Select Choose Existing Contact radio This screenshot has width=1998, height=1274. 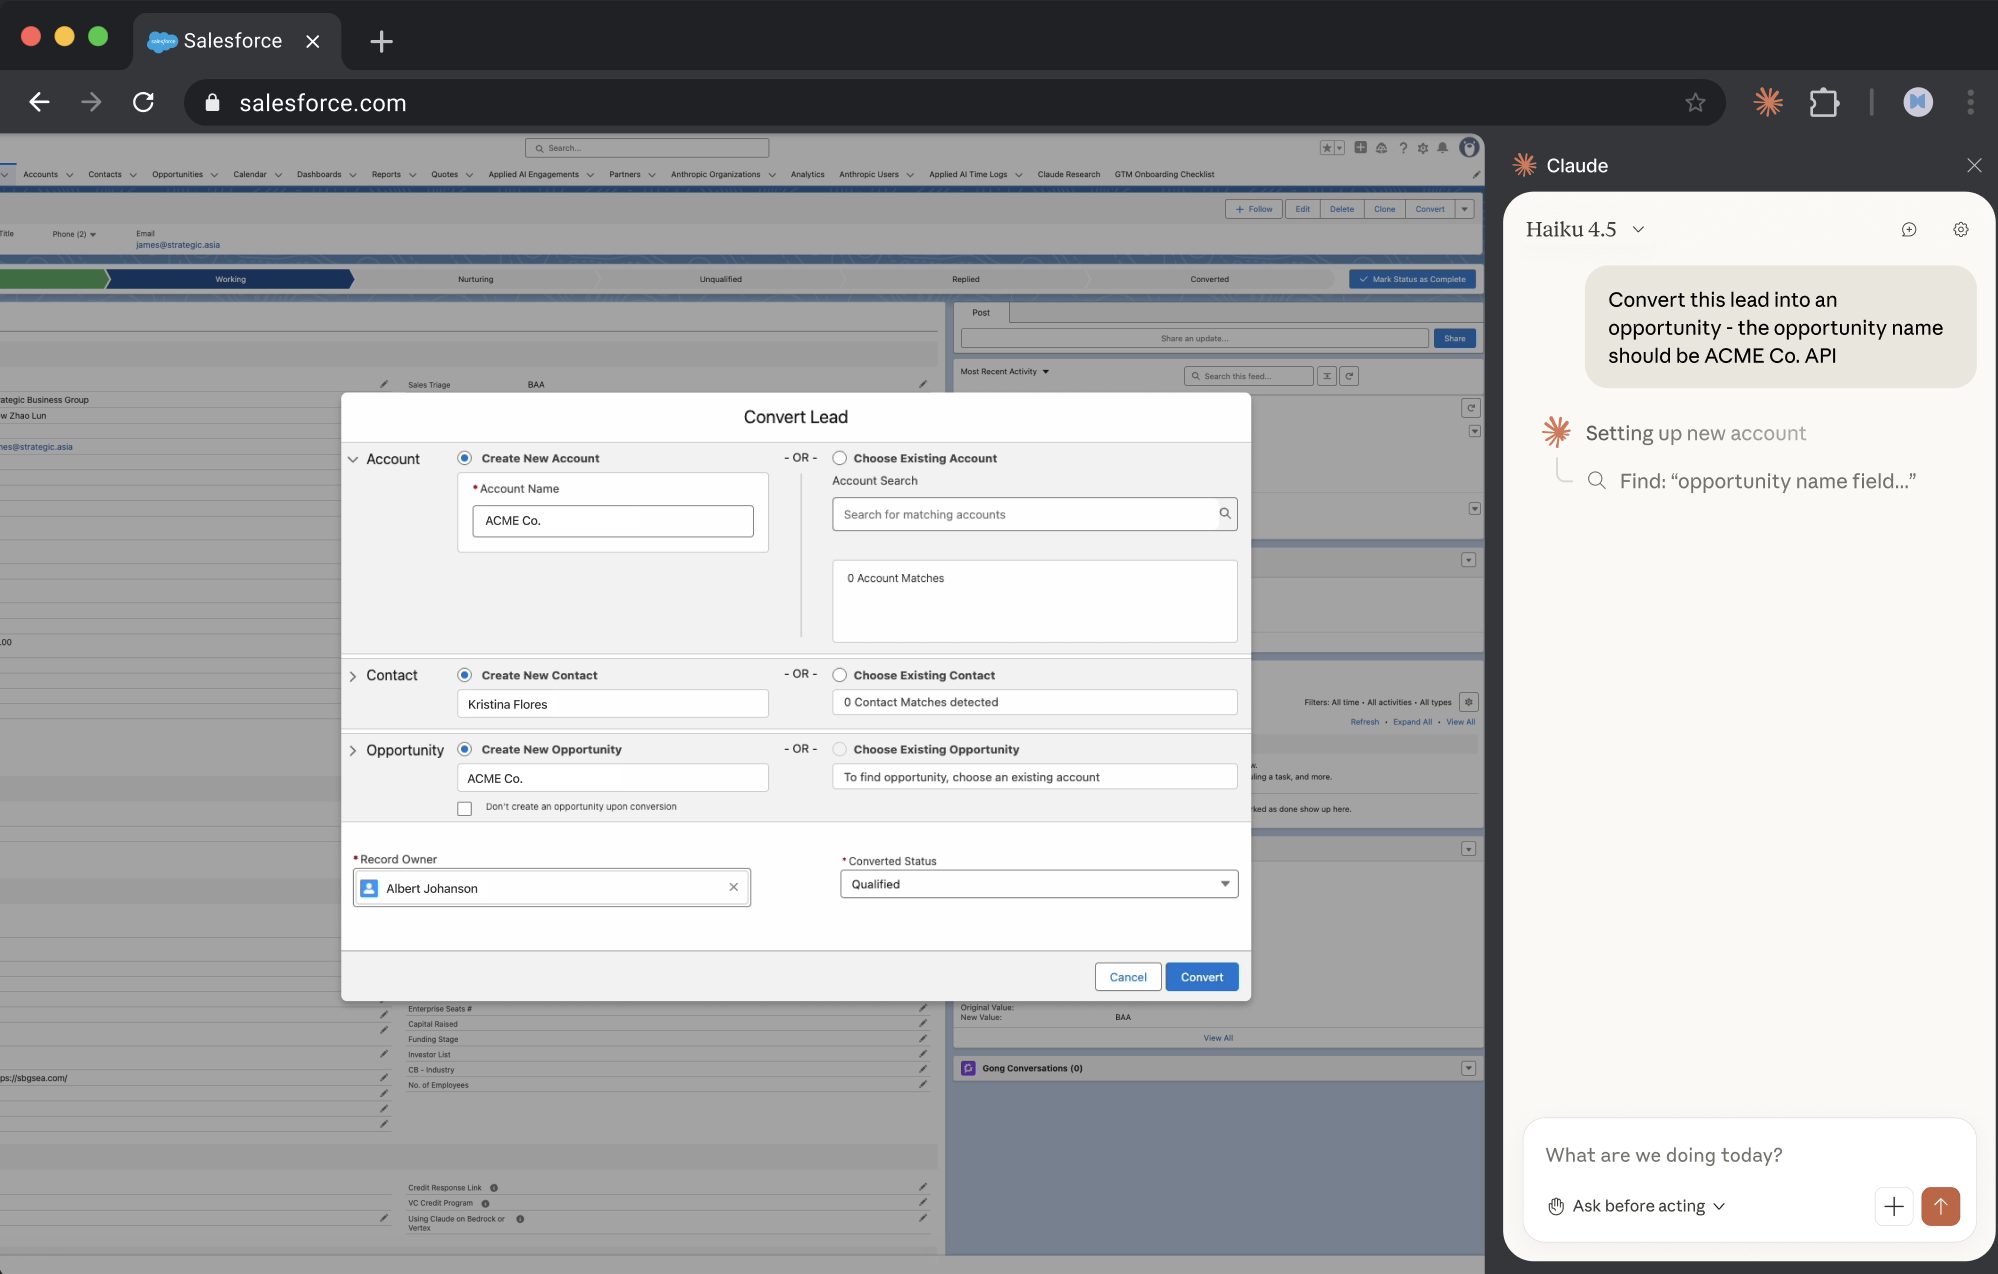click(x=840, y=675)
